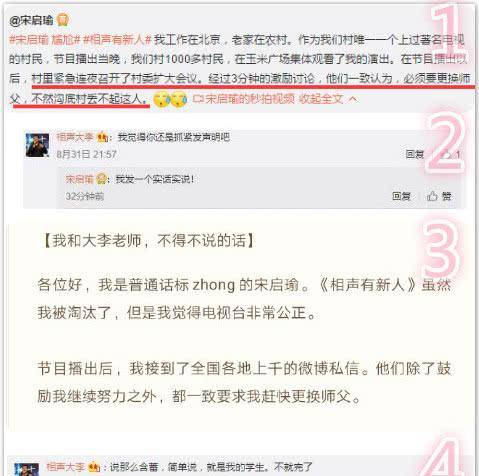Click the verified badge beside 宋启瑜
Viewport: 479px width, 476px height.
pyautogui.click(x=63, y=20)
